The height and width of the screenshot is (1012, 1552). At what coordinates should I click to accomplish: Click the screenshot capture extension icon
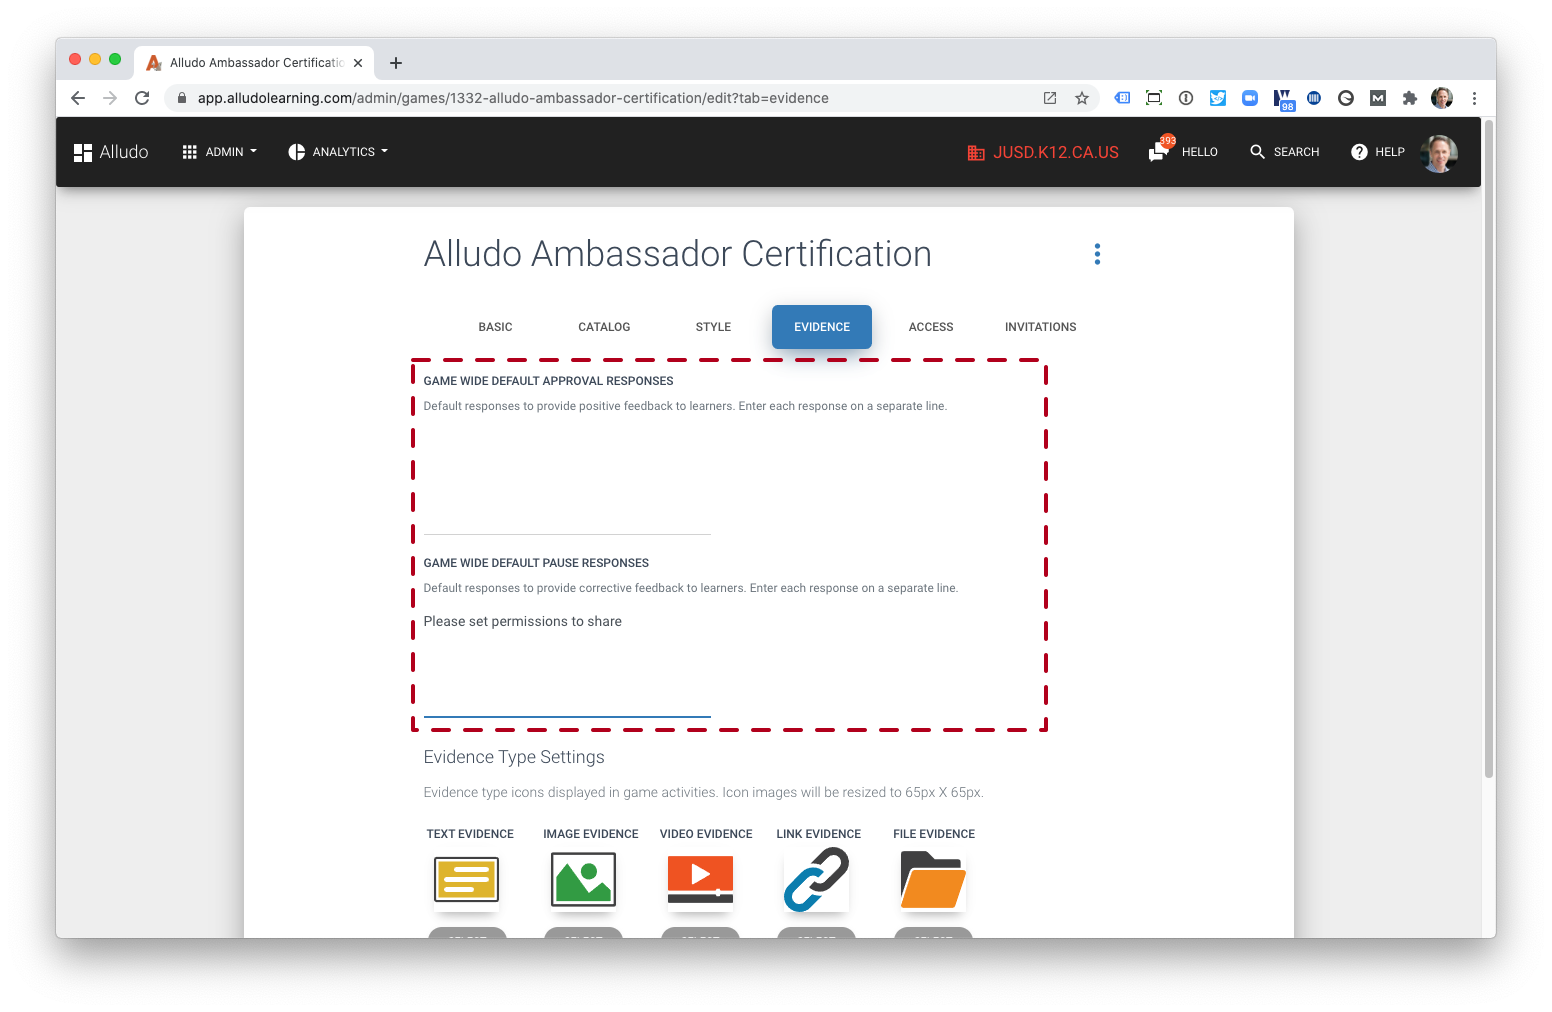1154,98
